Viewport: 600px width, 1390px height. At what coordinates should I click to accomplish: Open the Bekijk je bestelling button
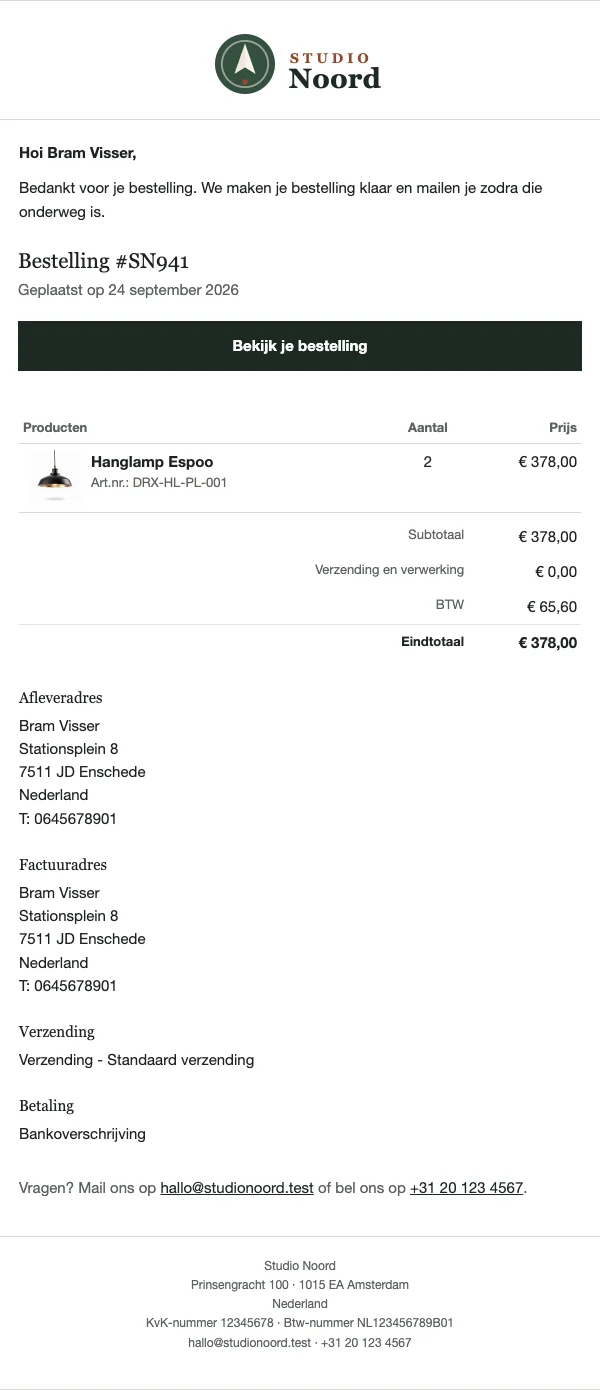(300, 346)
